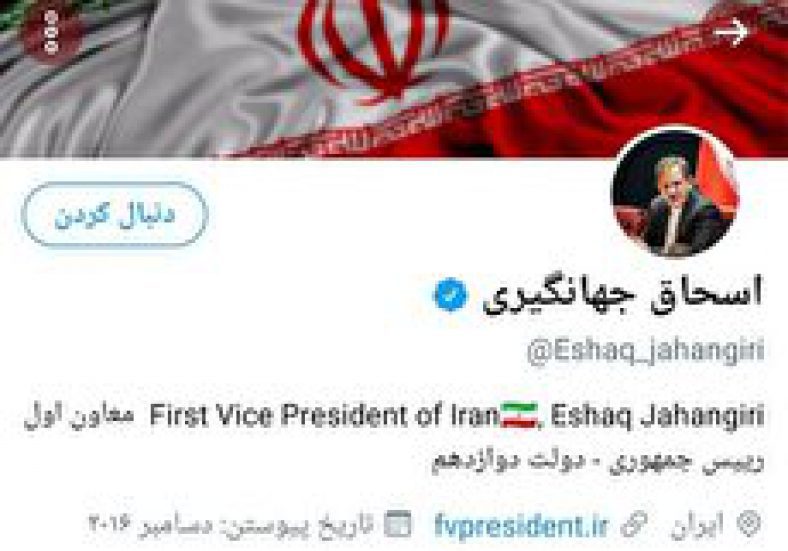Select the @Eshaq_jahangiri handle text

point(646,351)
